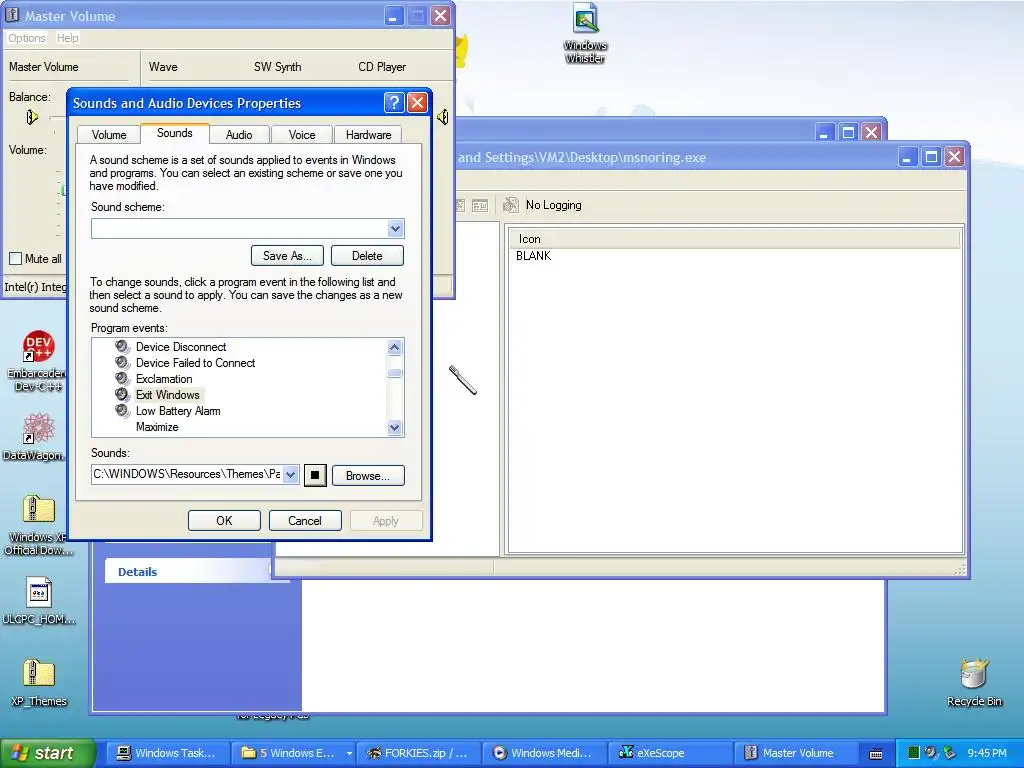Click the Icon column header in eXeScope
This screenshot has height=768, width=1024.
coord(735,239)
